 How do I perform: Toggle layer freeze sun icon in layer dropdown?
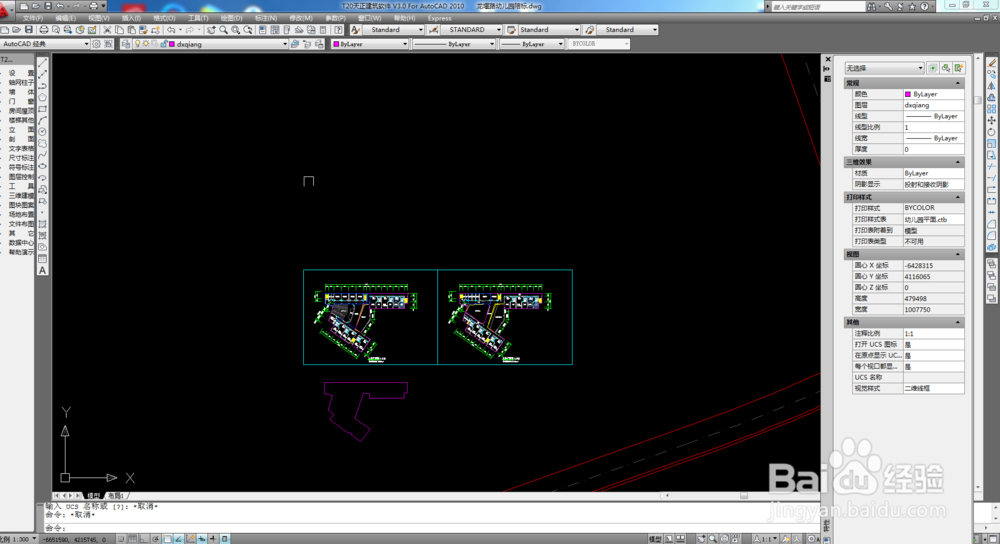coord(146,44)
